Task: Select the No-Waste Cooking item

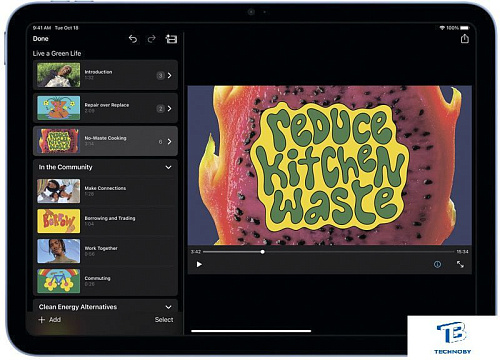Action: click(105, 141)
